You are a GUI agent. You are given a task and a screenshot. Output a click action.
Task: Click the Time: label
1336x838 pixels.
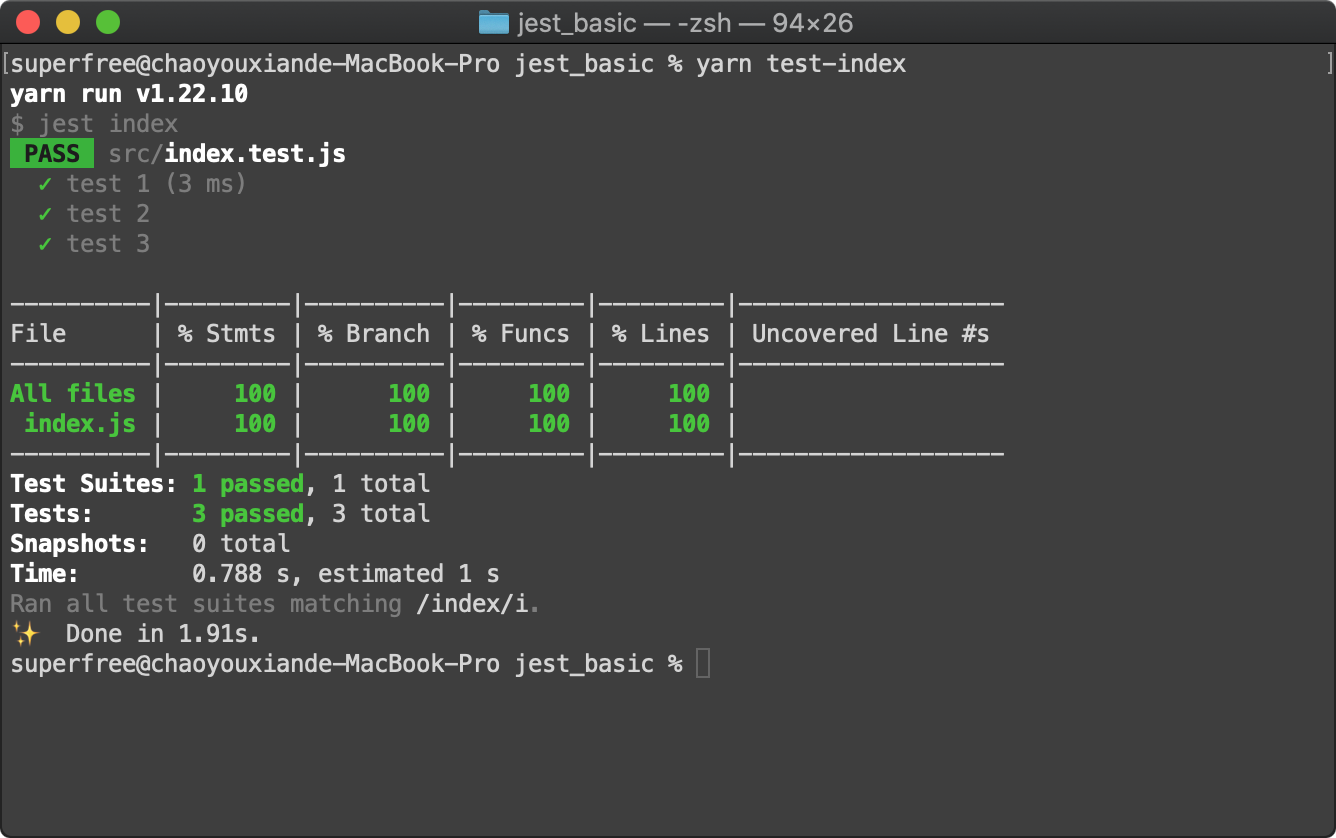45,574
